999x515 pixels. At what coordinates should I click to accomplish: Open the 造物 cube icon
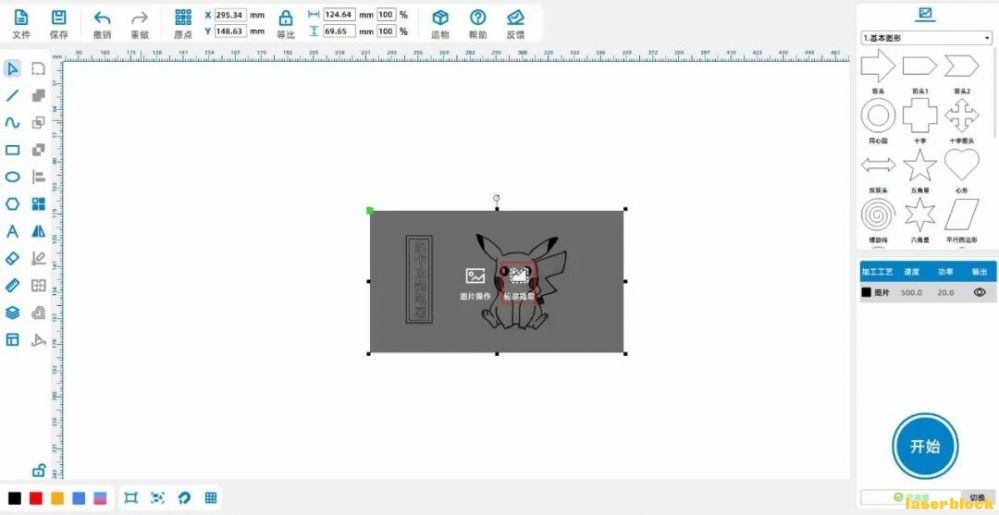coord(440,18)
